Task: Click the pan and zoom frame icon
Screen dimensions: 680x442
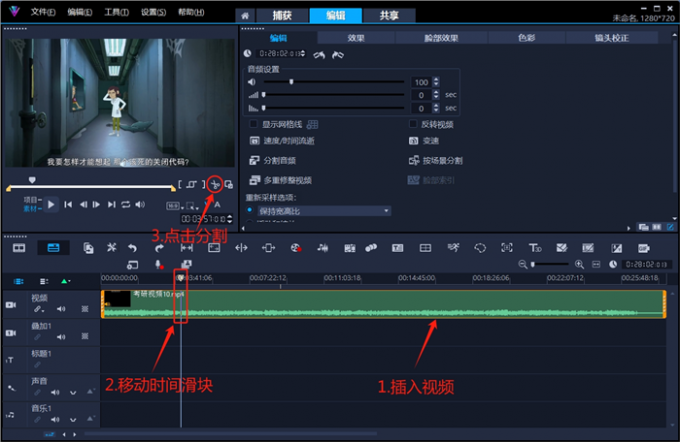Action: [x=507, y=248]
